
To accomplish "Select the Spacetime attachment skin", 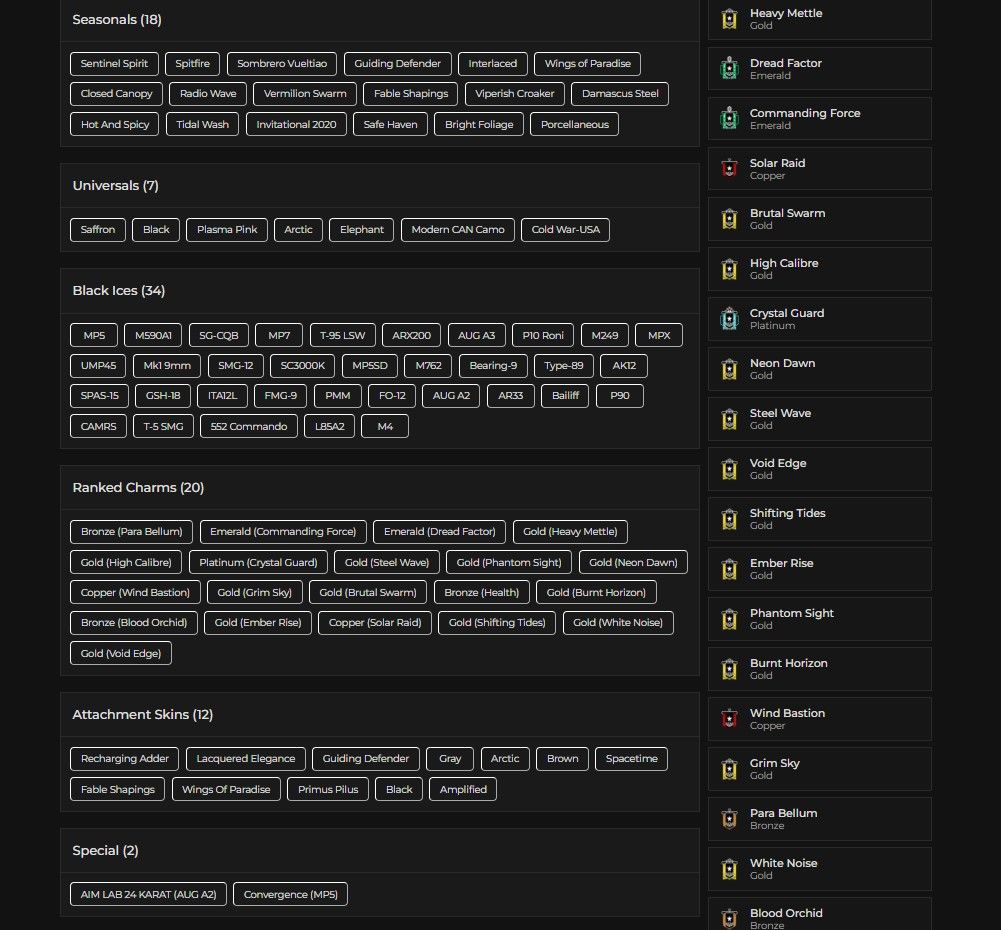I will 631,758.
